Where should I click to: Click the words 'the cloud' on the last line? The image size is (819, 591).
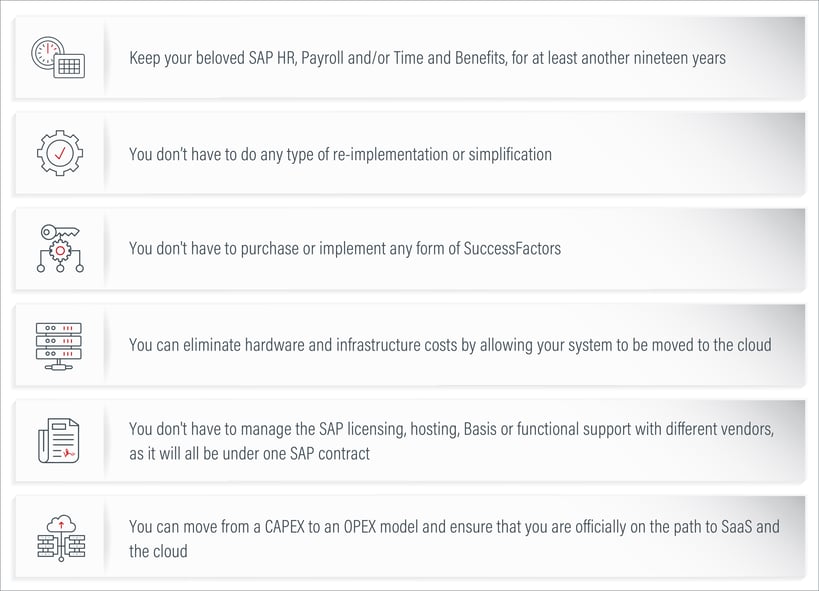pos(158,551)
